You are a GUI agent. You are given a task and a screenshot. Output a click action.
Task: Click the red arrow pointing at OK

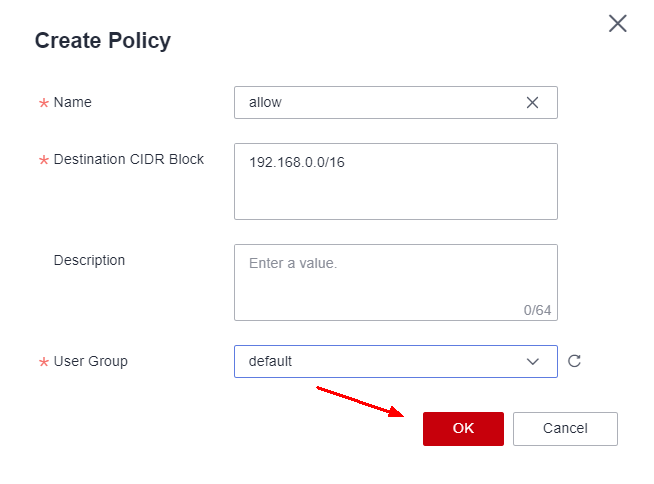(361, 401)
